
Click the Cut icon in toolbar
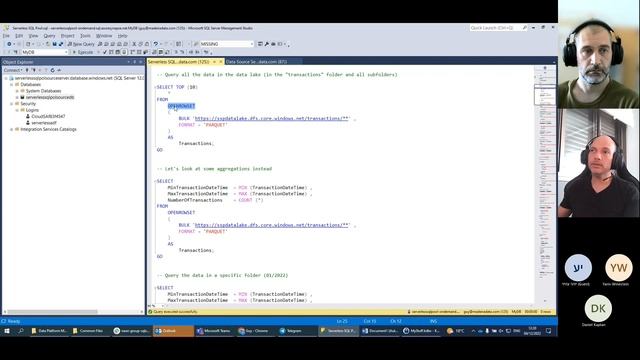(x=134, y=44)
